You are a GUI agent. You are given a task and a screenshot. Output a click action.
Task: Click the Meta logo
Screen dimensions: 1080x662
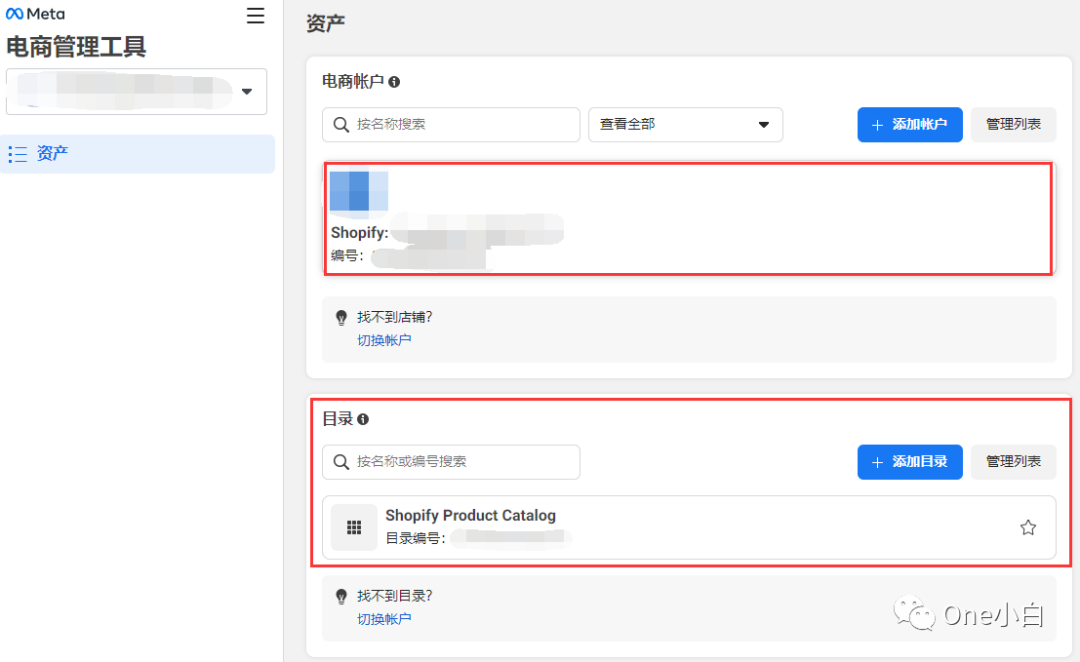32,14
